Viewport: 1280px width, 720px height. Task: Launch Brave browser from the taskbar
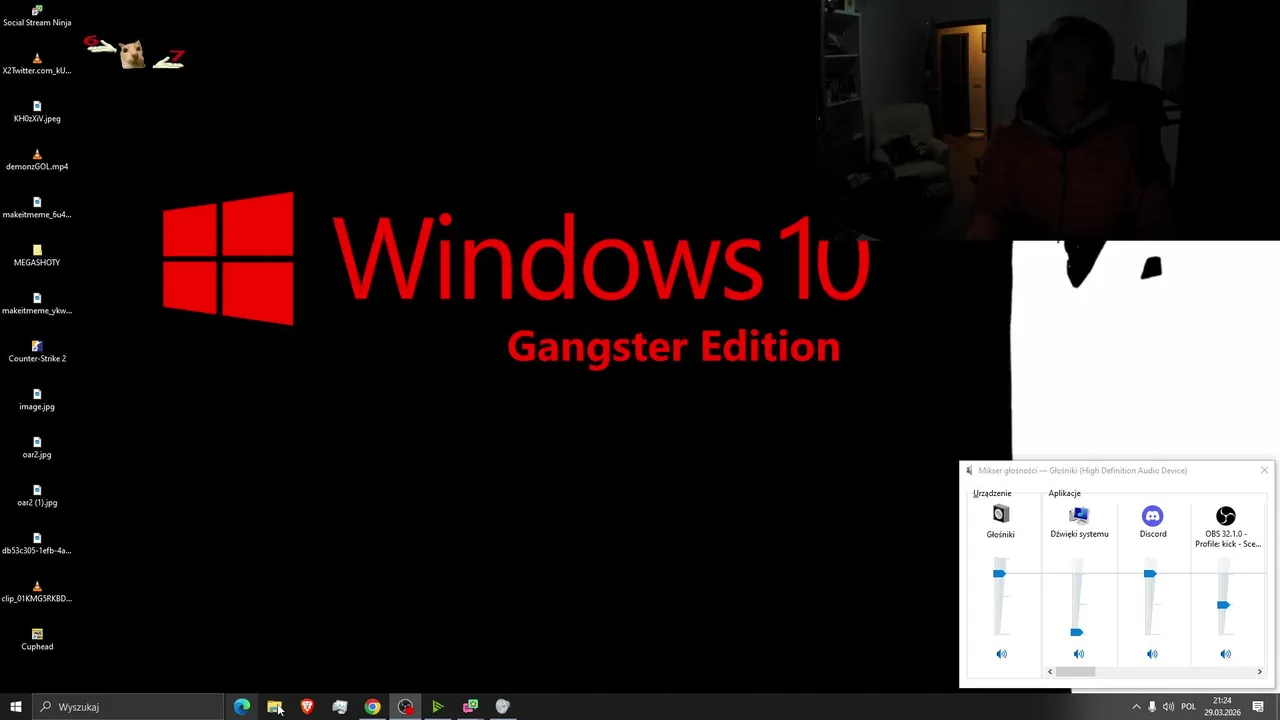pos(307,707)
